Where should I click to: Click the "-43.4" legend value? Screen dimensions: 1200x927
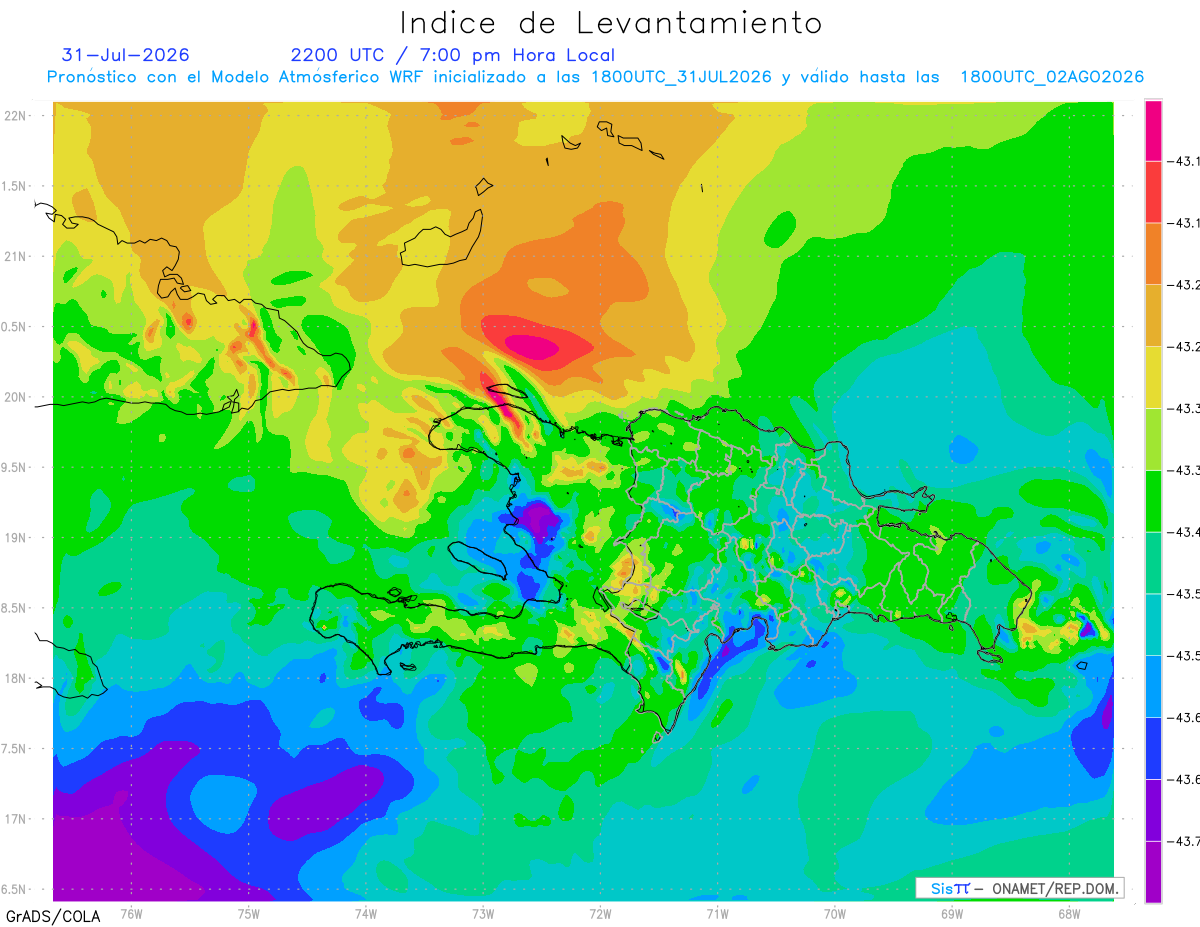1186,532
